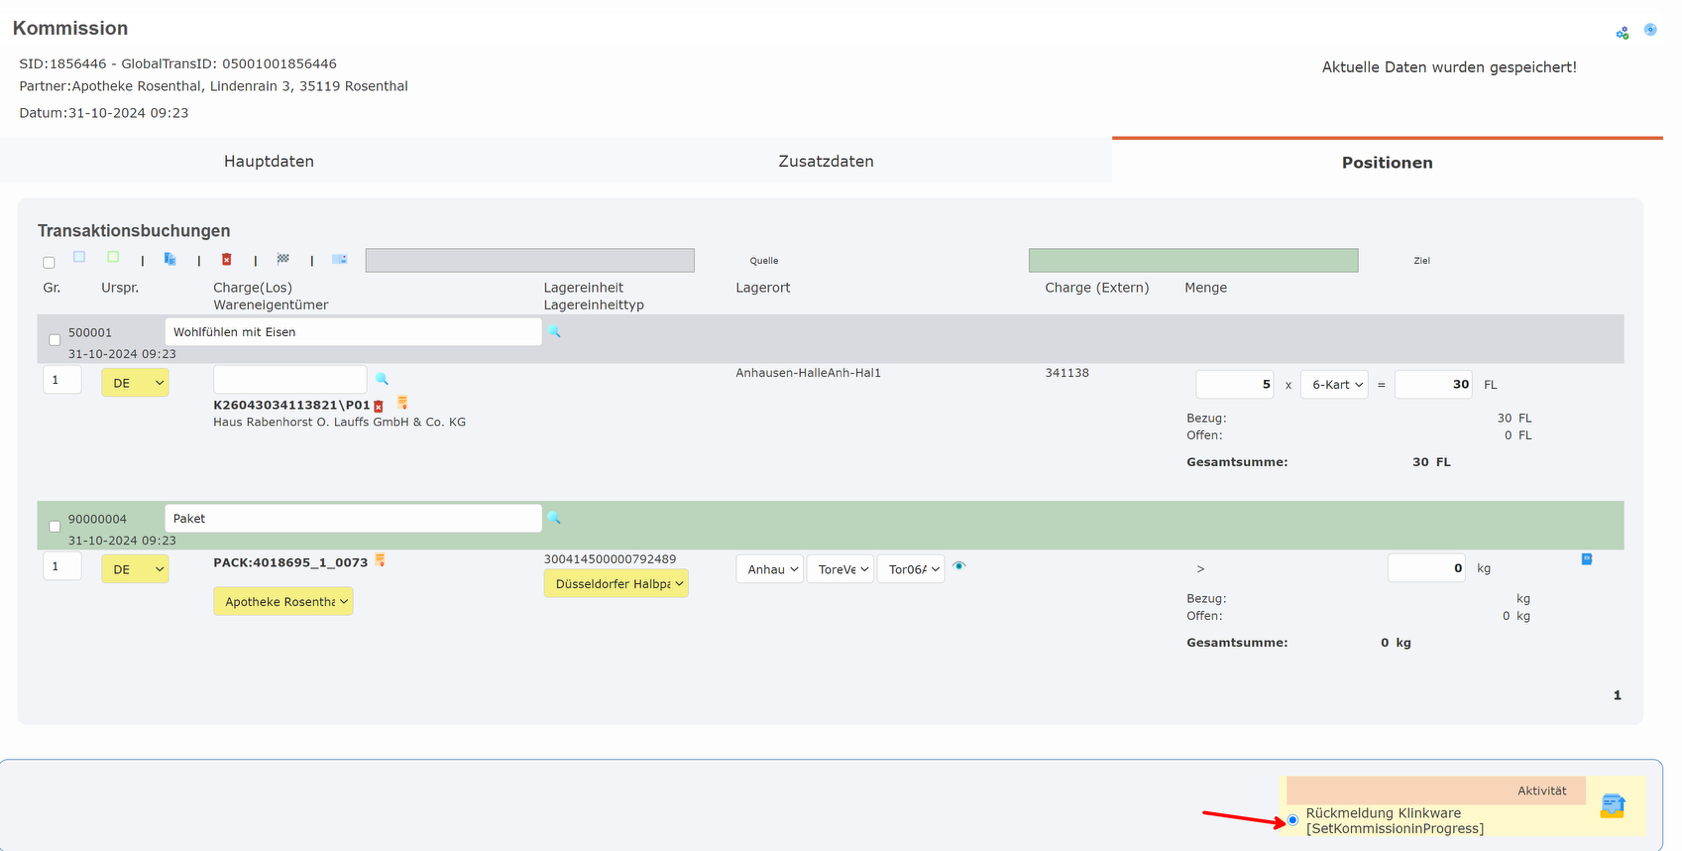This screenshot has width=1682, height=851.
Task: Select the Rückmeldung Klinkware radio button
Action: click(1293, 820)
